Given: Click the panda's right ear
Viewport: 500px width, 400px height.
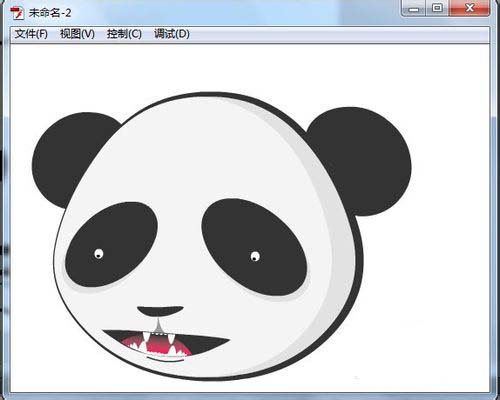Looking at the screenshot, I should (363, 161).
